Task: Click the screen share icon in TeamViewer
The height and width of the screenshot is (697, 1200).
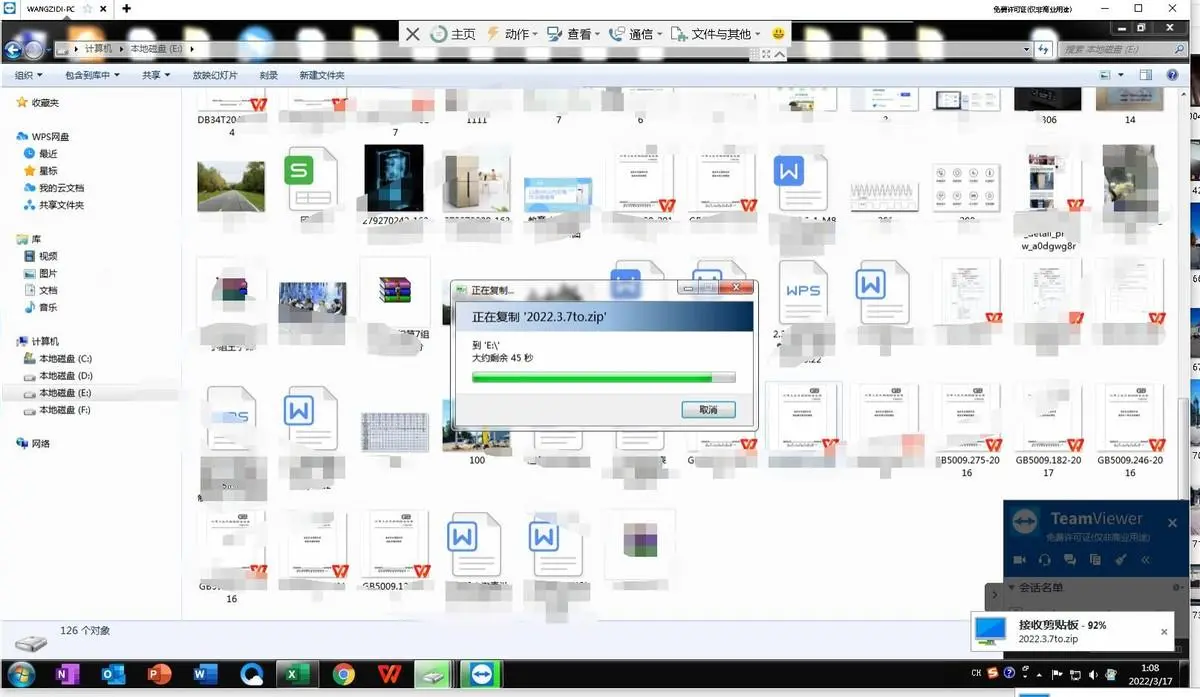Action: 1095,559
